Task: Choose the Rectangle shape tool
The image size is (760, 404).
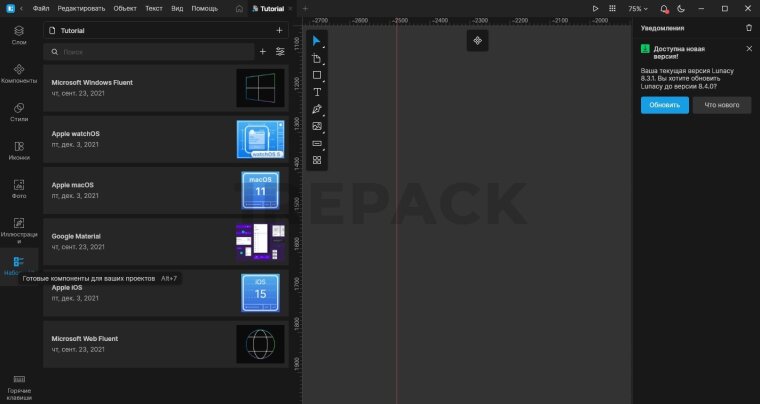Action: pos(317,75)
